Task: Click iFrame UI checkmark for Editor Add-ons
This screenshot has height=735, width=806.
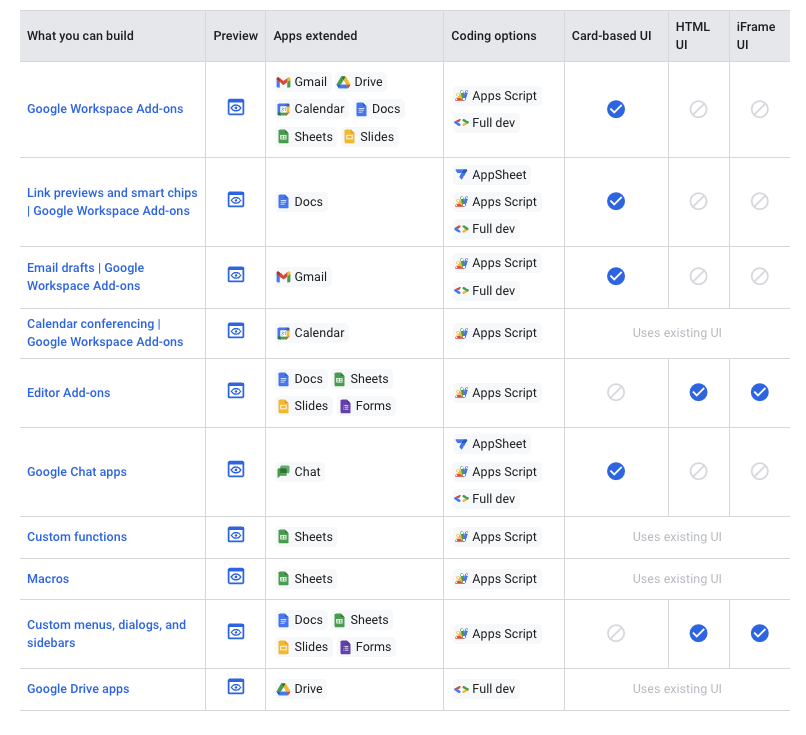Action: 759,393
